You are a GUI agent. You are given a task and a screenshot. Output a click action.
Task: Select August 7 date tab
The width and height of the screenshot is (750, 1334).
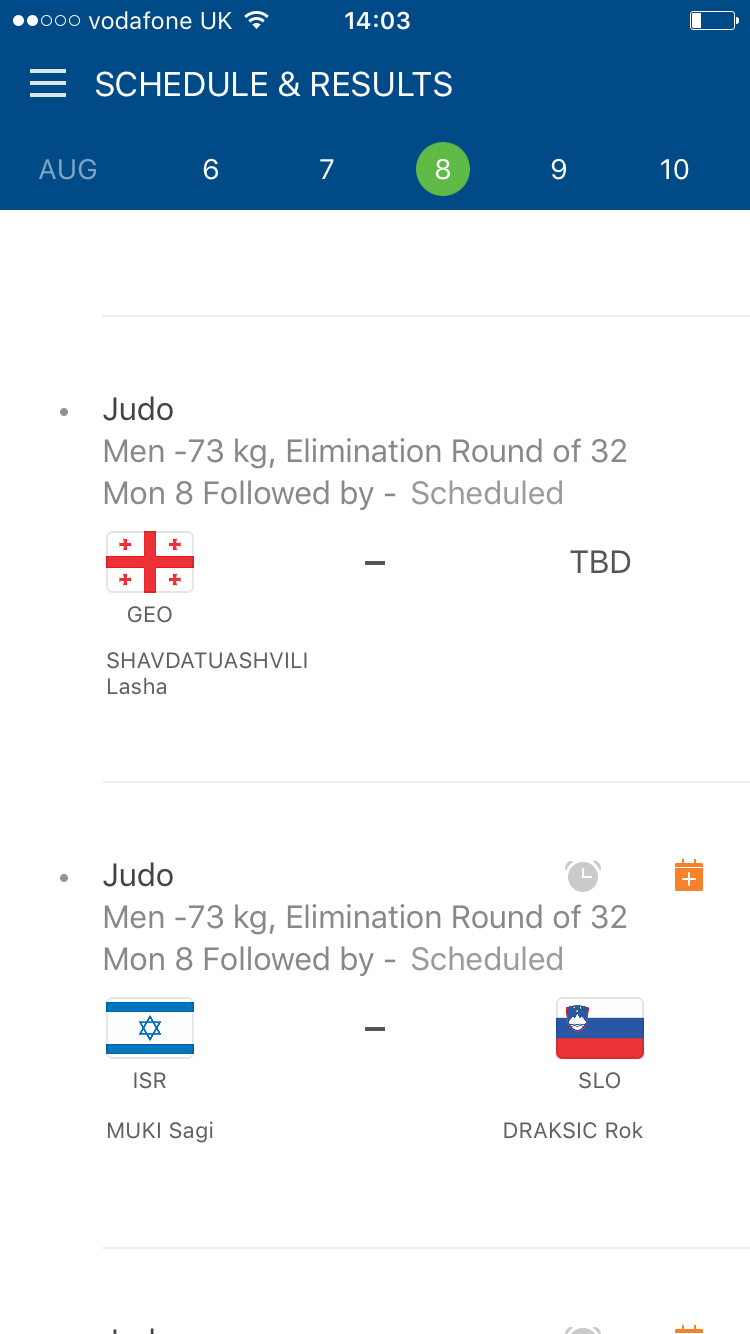coord(327,170)
